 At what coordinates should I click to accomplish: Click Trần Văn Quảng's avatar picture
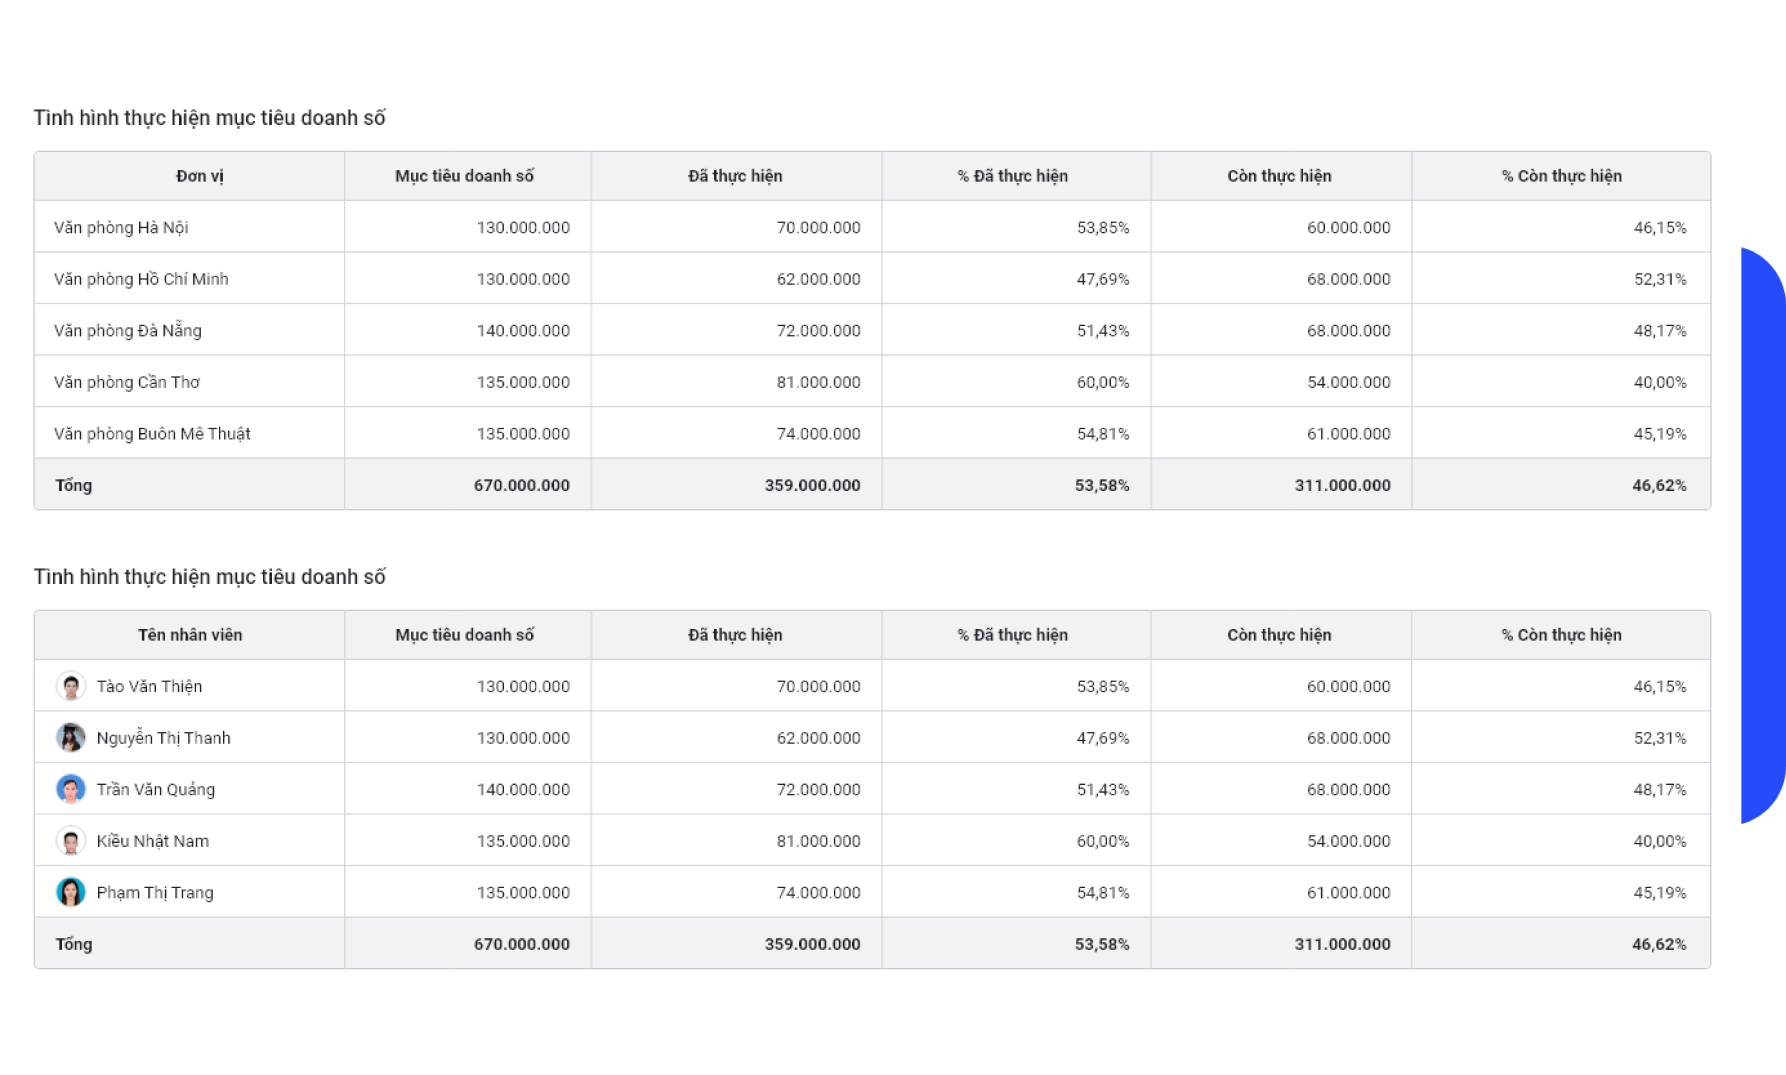70,790
